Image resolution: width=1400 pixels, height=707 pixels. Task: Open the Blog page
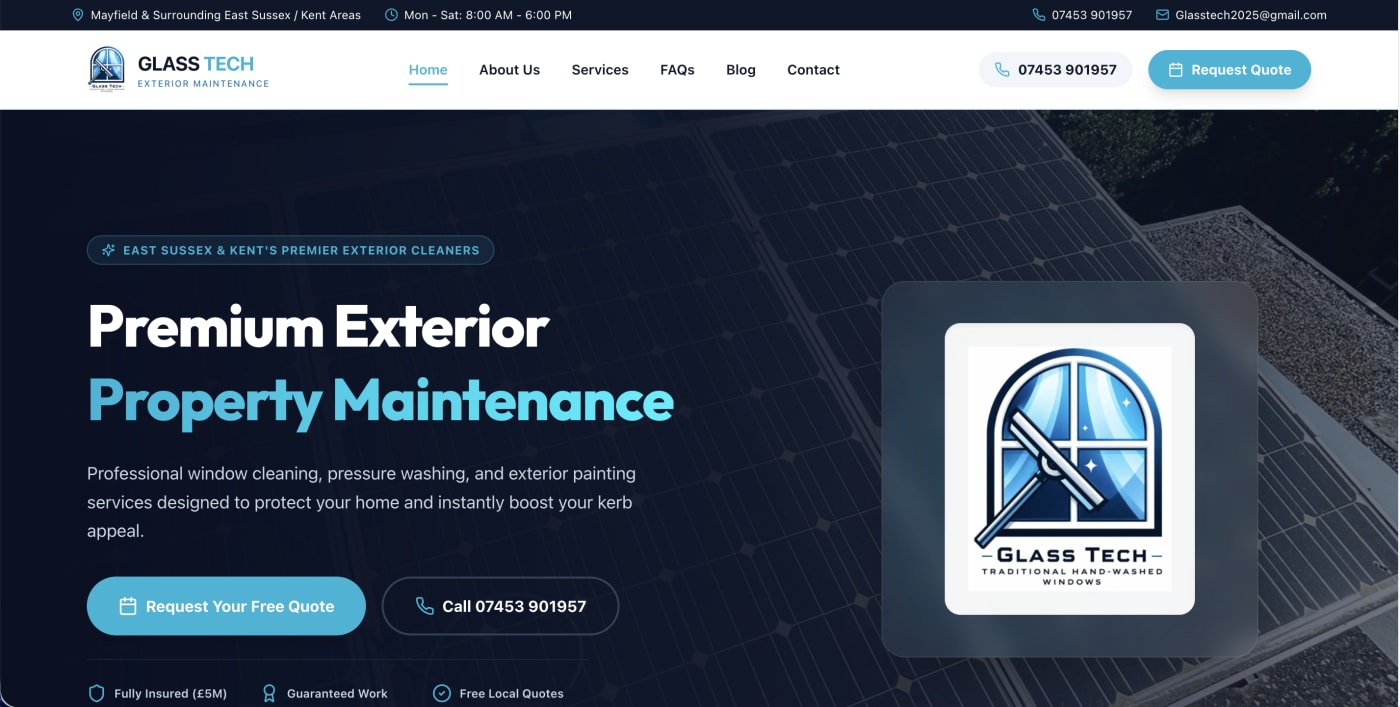coord(741,70)
